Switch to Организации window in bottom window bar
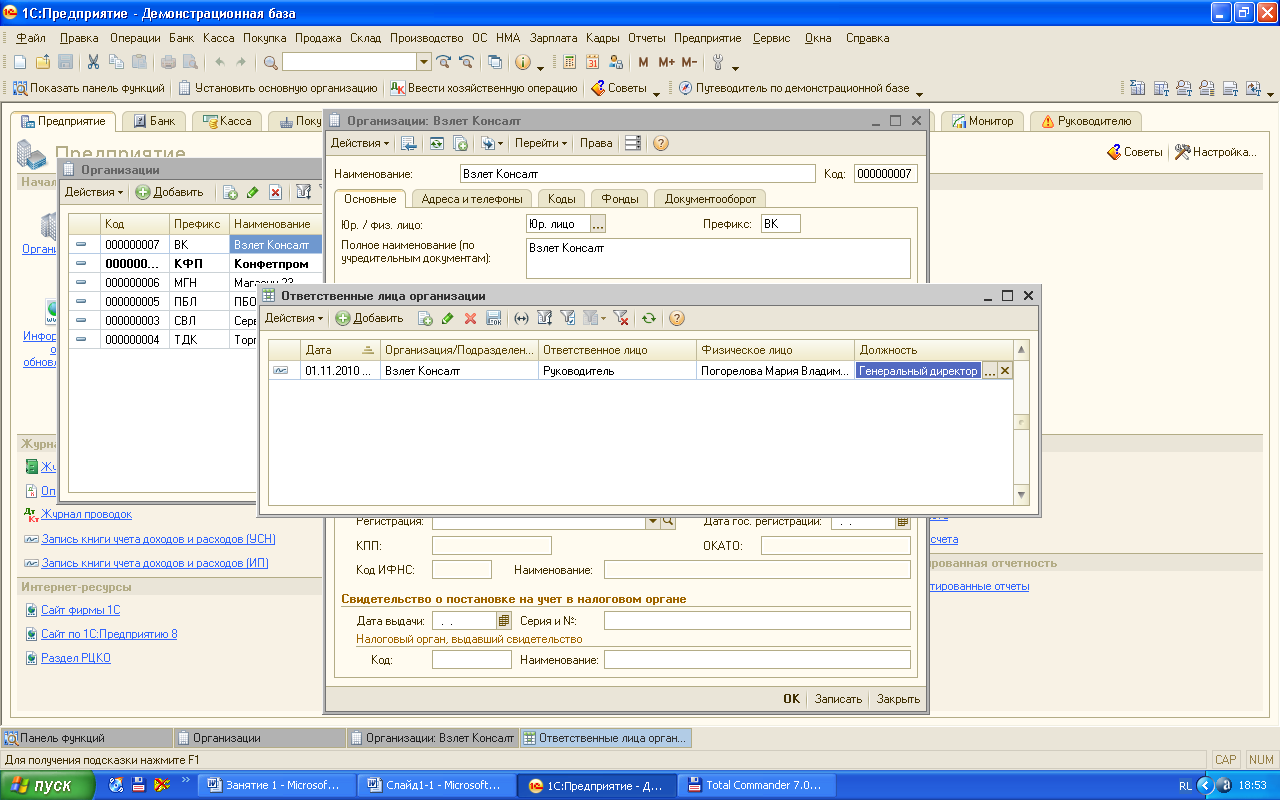1280x800 pixels. (259, 738)
